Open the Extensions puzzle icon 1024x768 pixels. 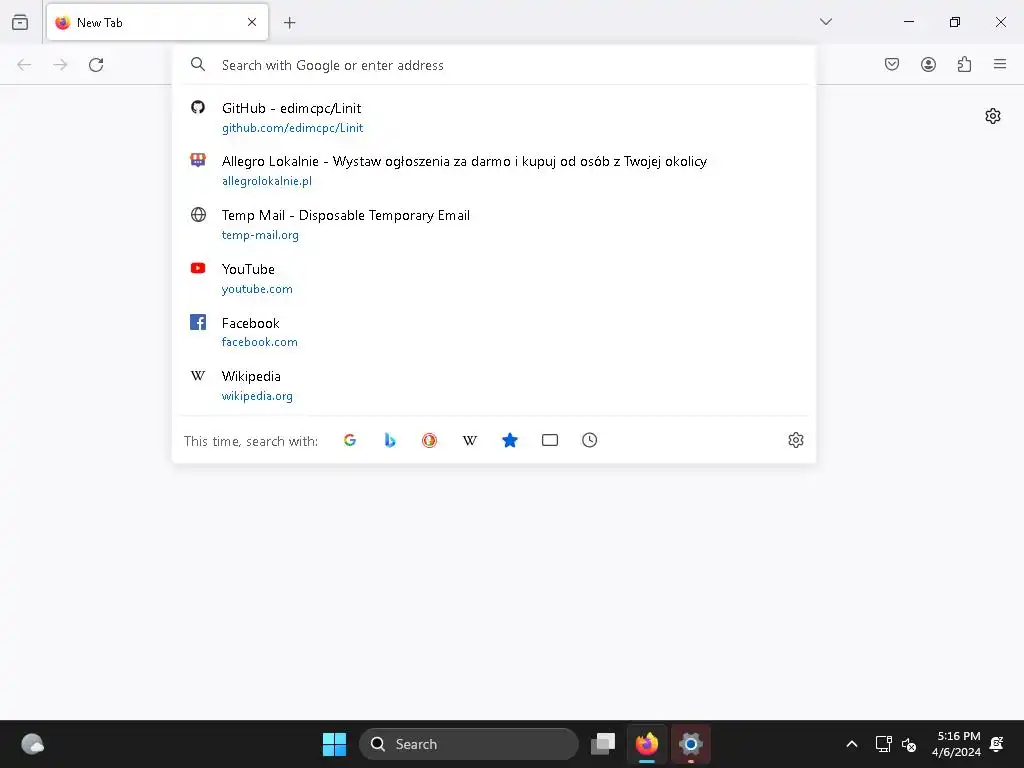click(964, 64)
